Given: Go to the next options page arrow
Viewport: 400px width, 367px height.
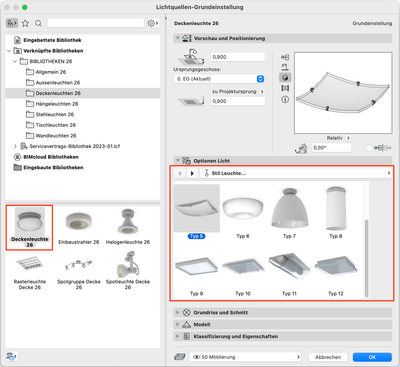Looking at the screenshot, I should pyautogui.click(x=192, y=173).
